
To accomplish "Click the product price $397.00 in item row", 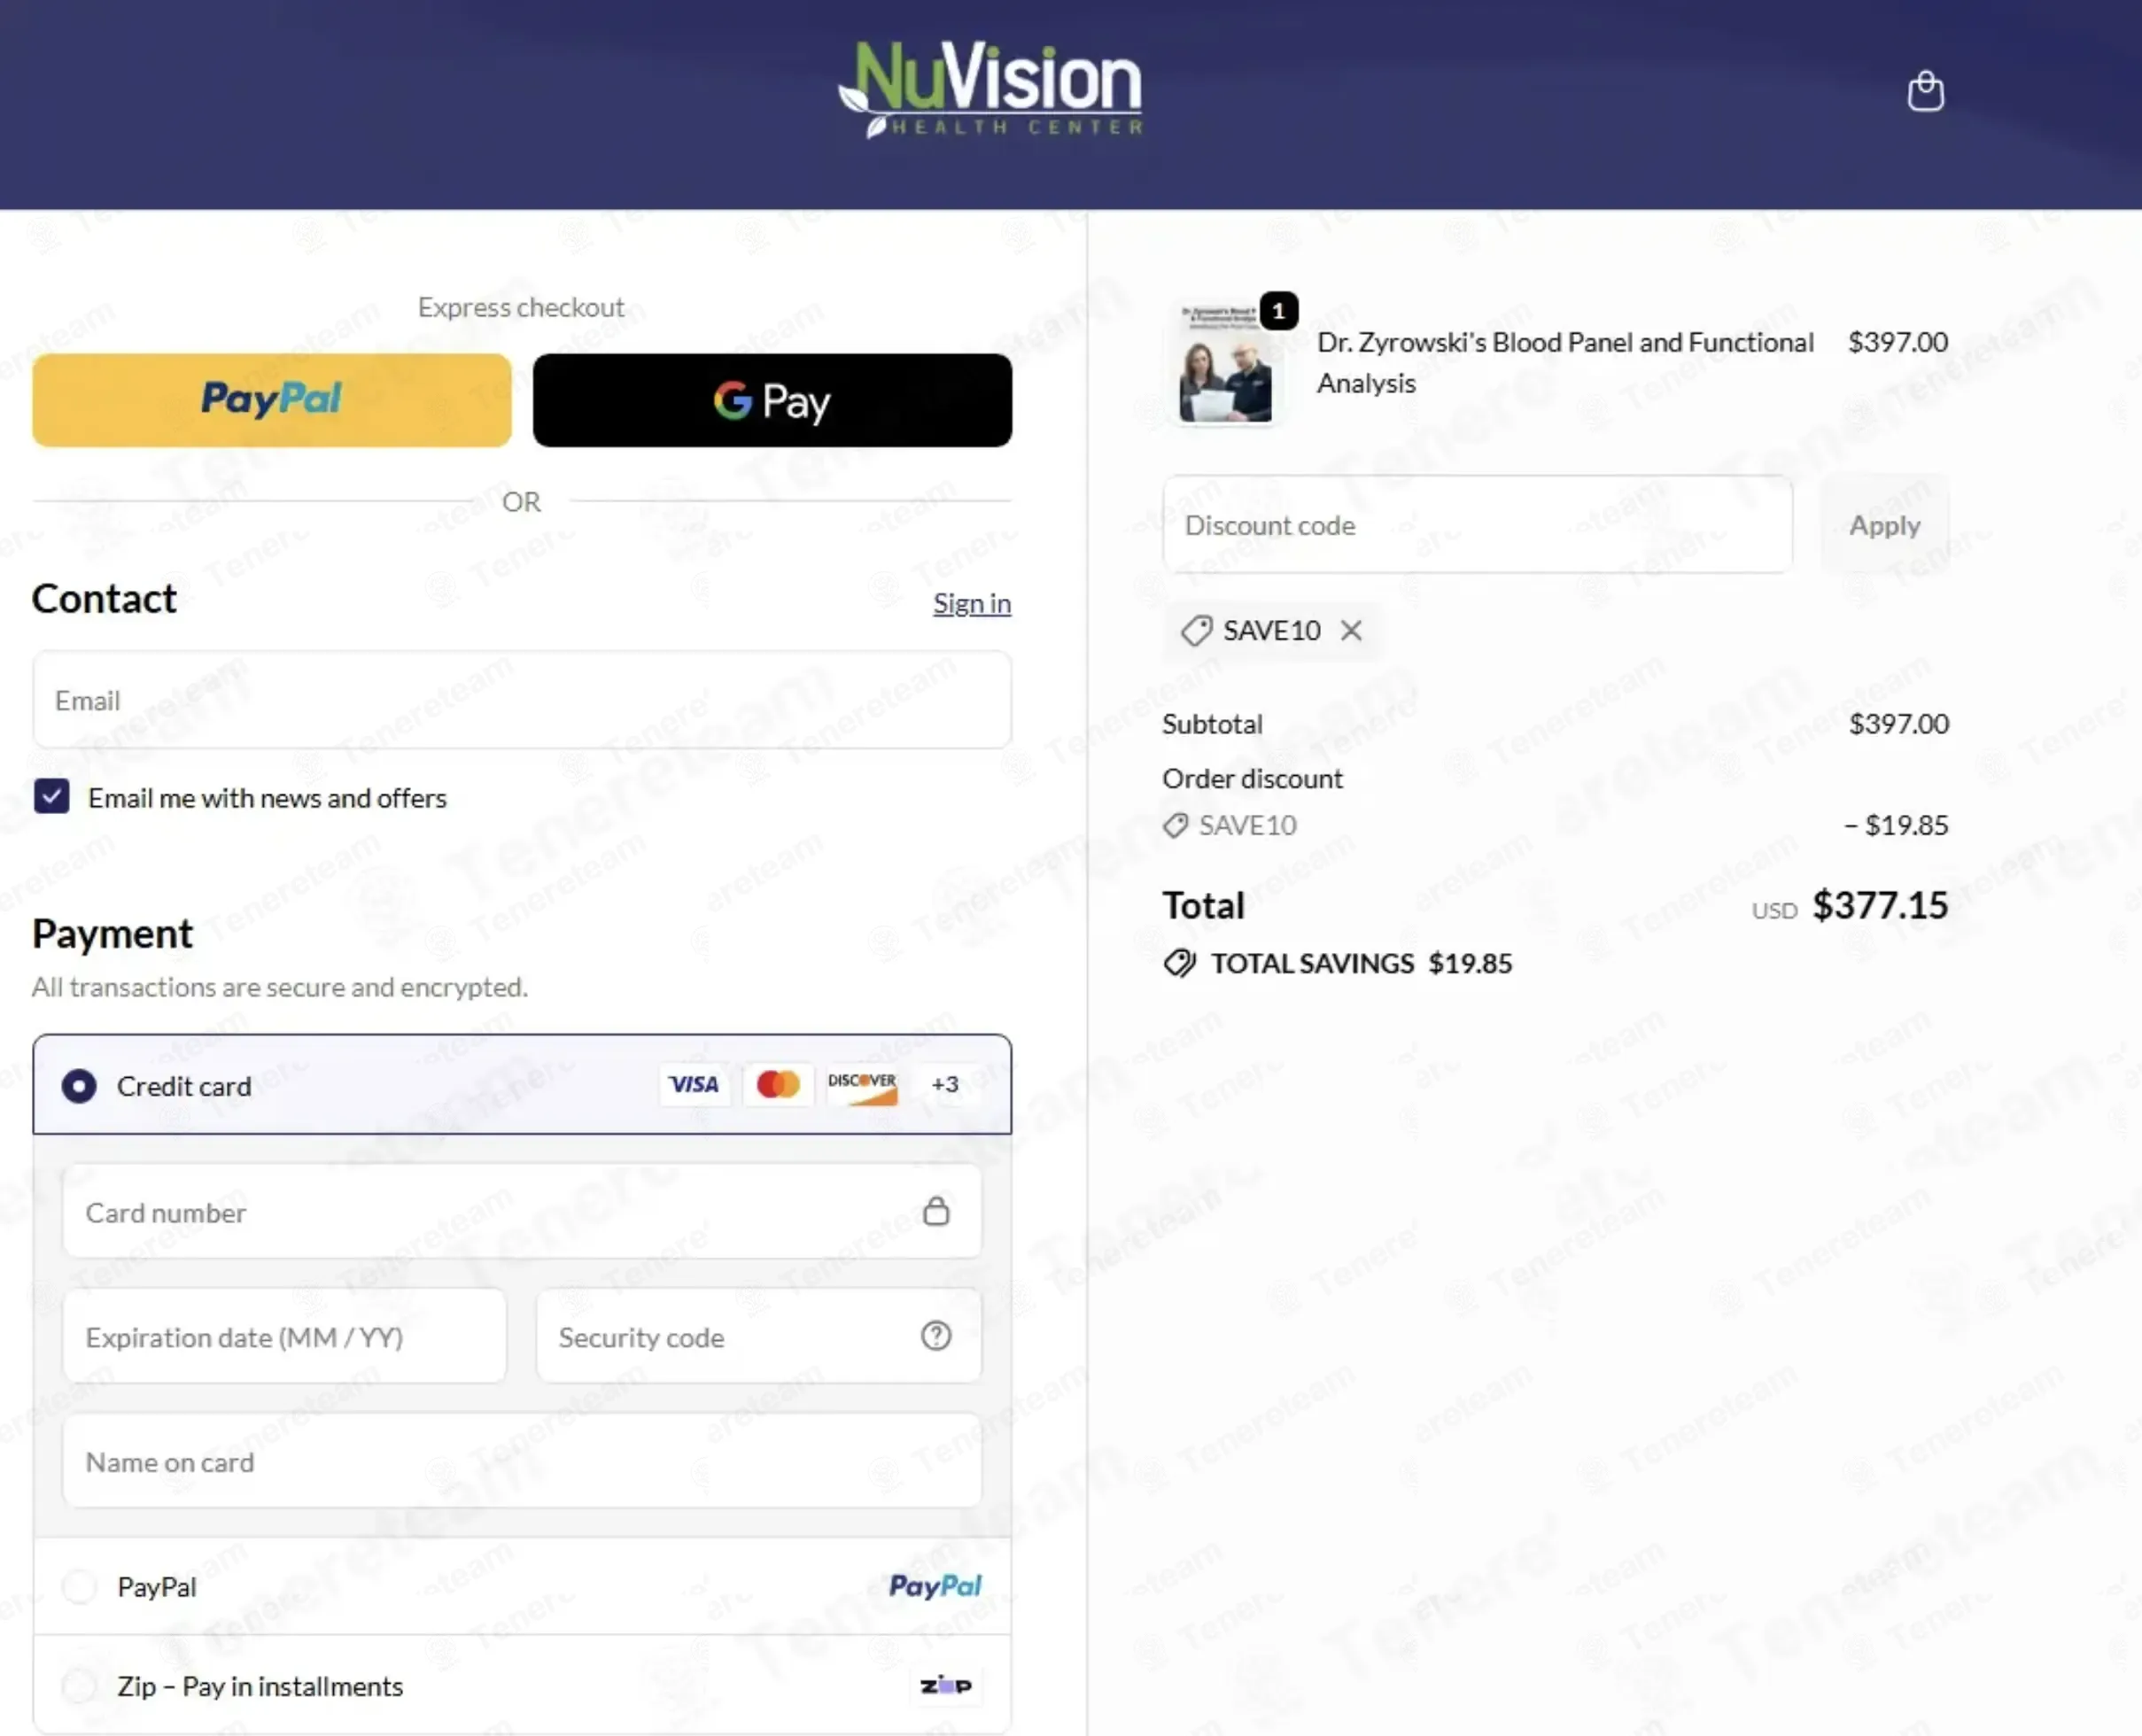I will pos(1898,342).
